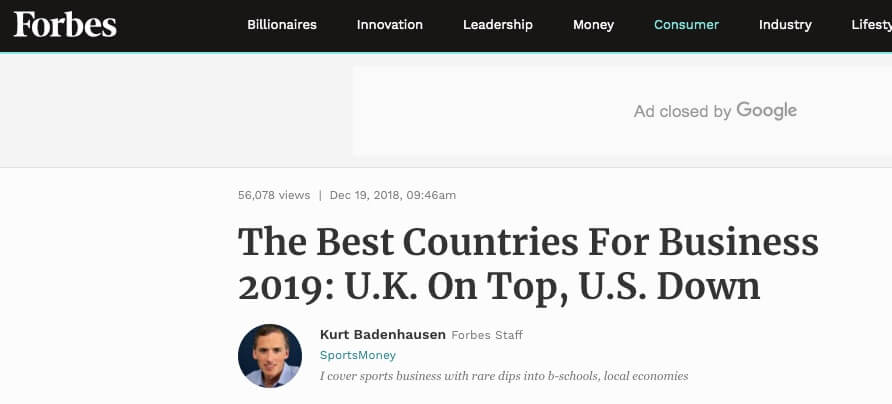Viewport: 892px width, 404px height.
Task: Click the blank gray area left of the ad
Action: point(176,111)
